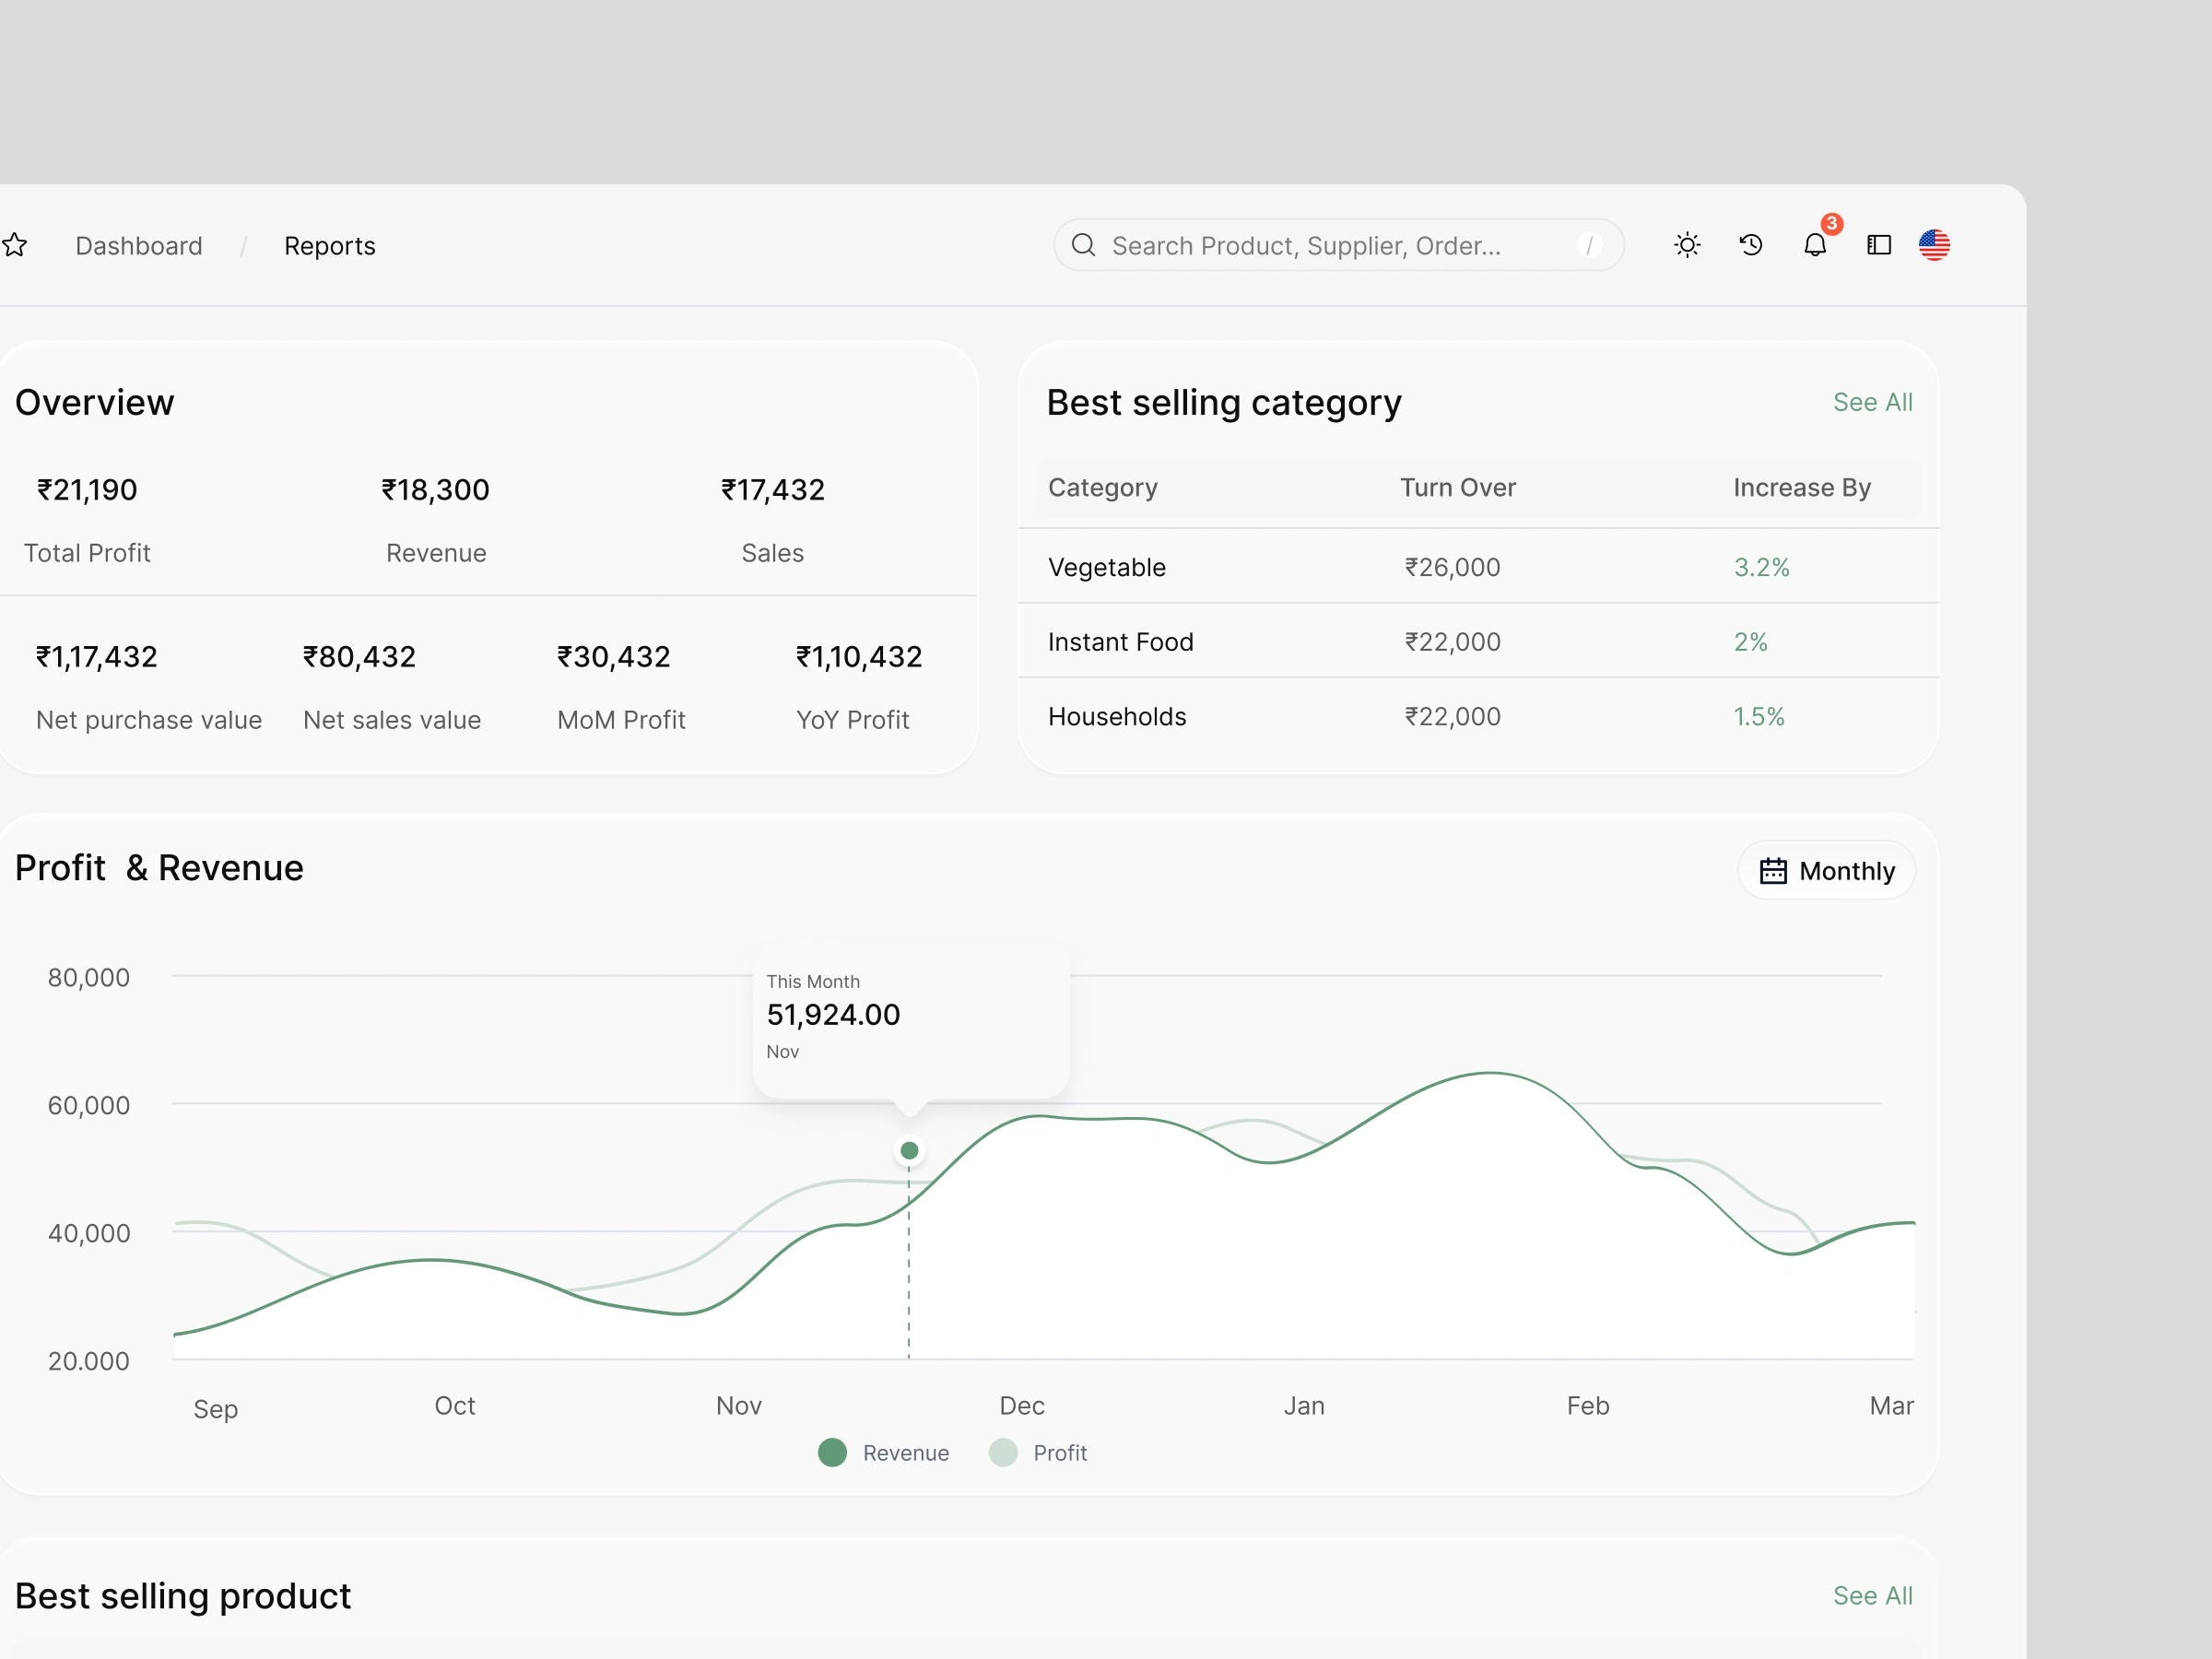
Task: Open the Monthly period dropdown
Action: click(x=1827, y=871)
